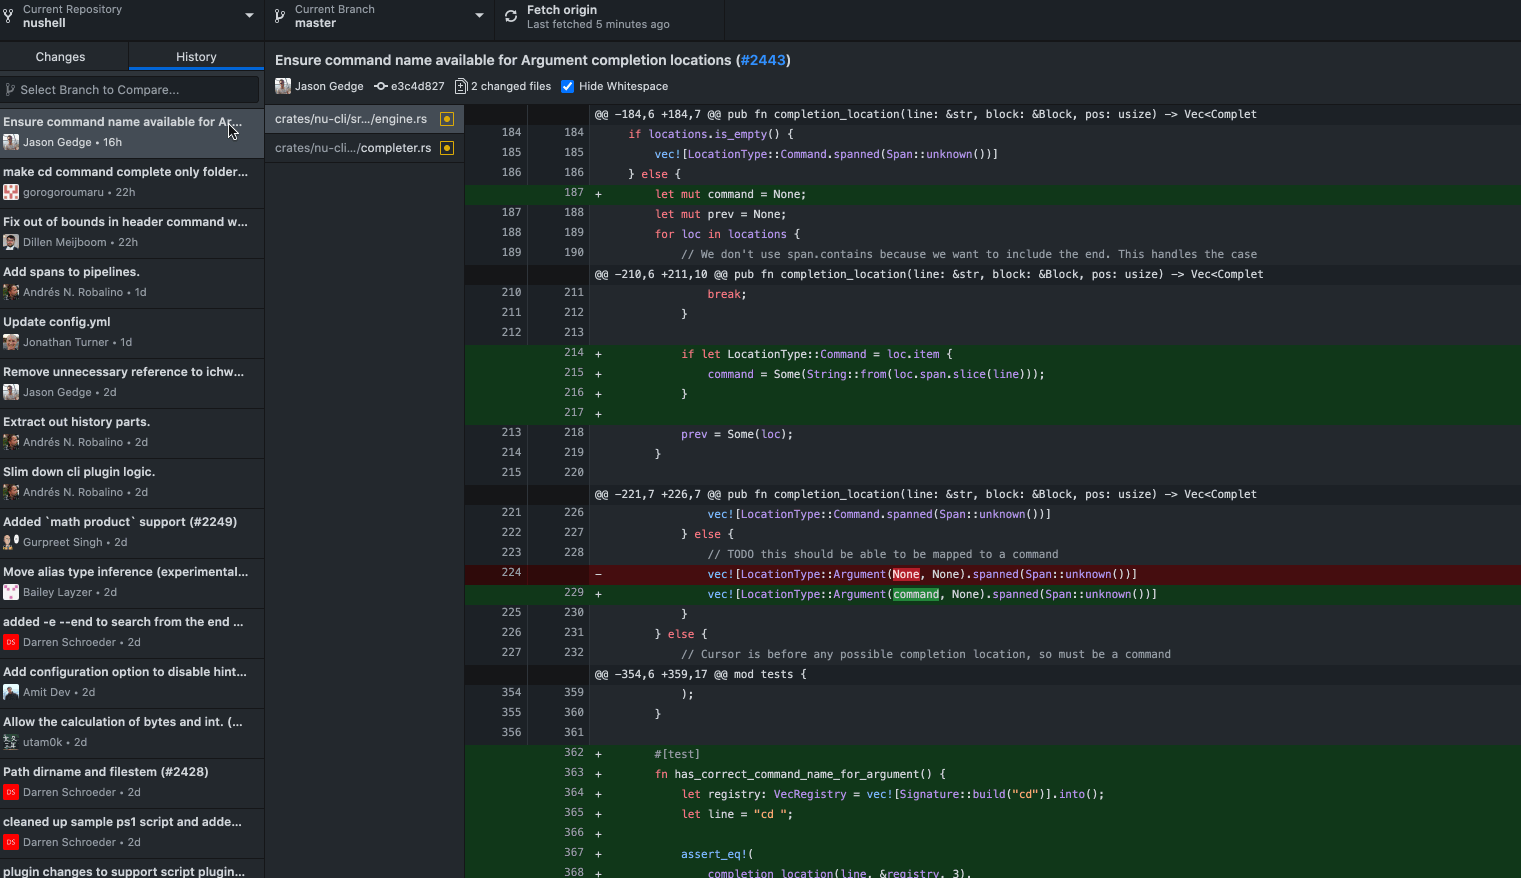Click the Fetch origin button
The image size is (1521, 878).
click(x=608, y=16)
